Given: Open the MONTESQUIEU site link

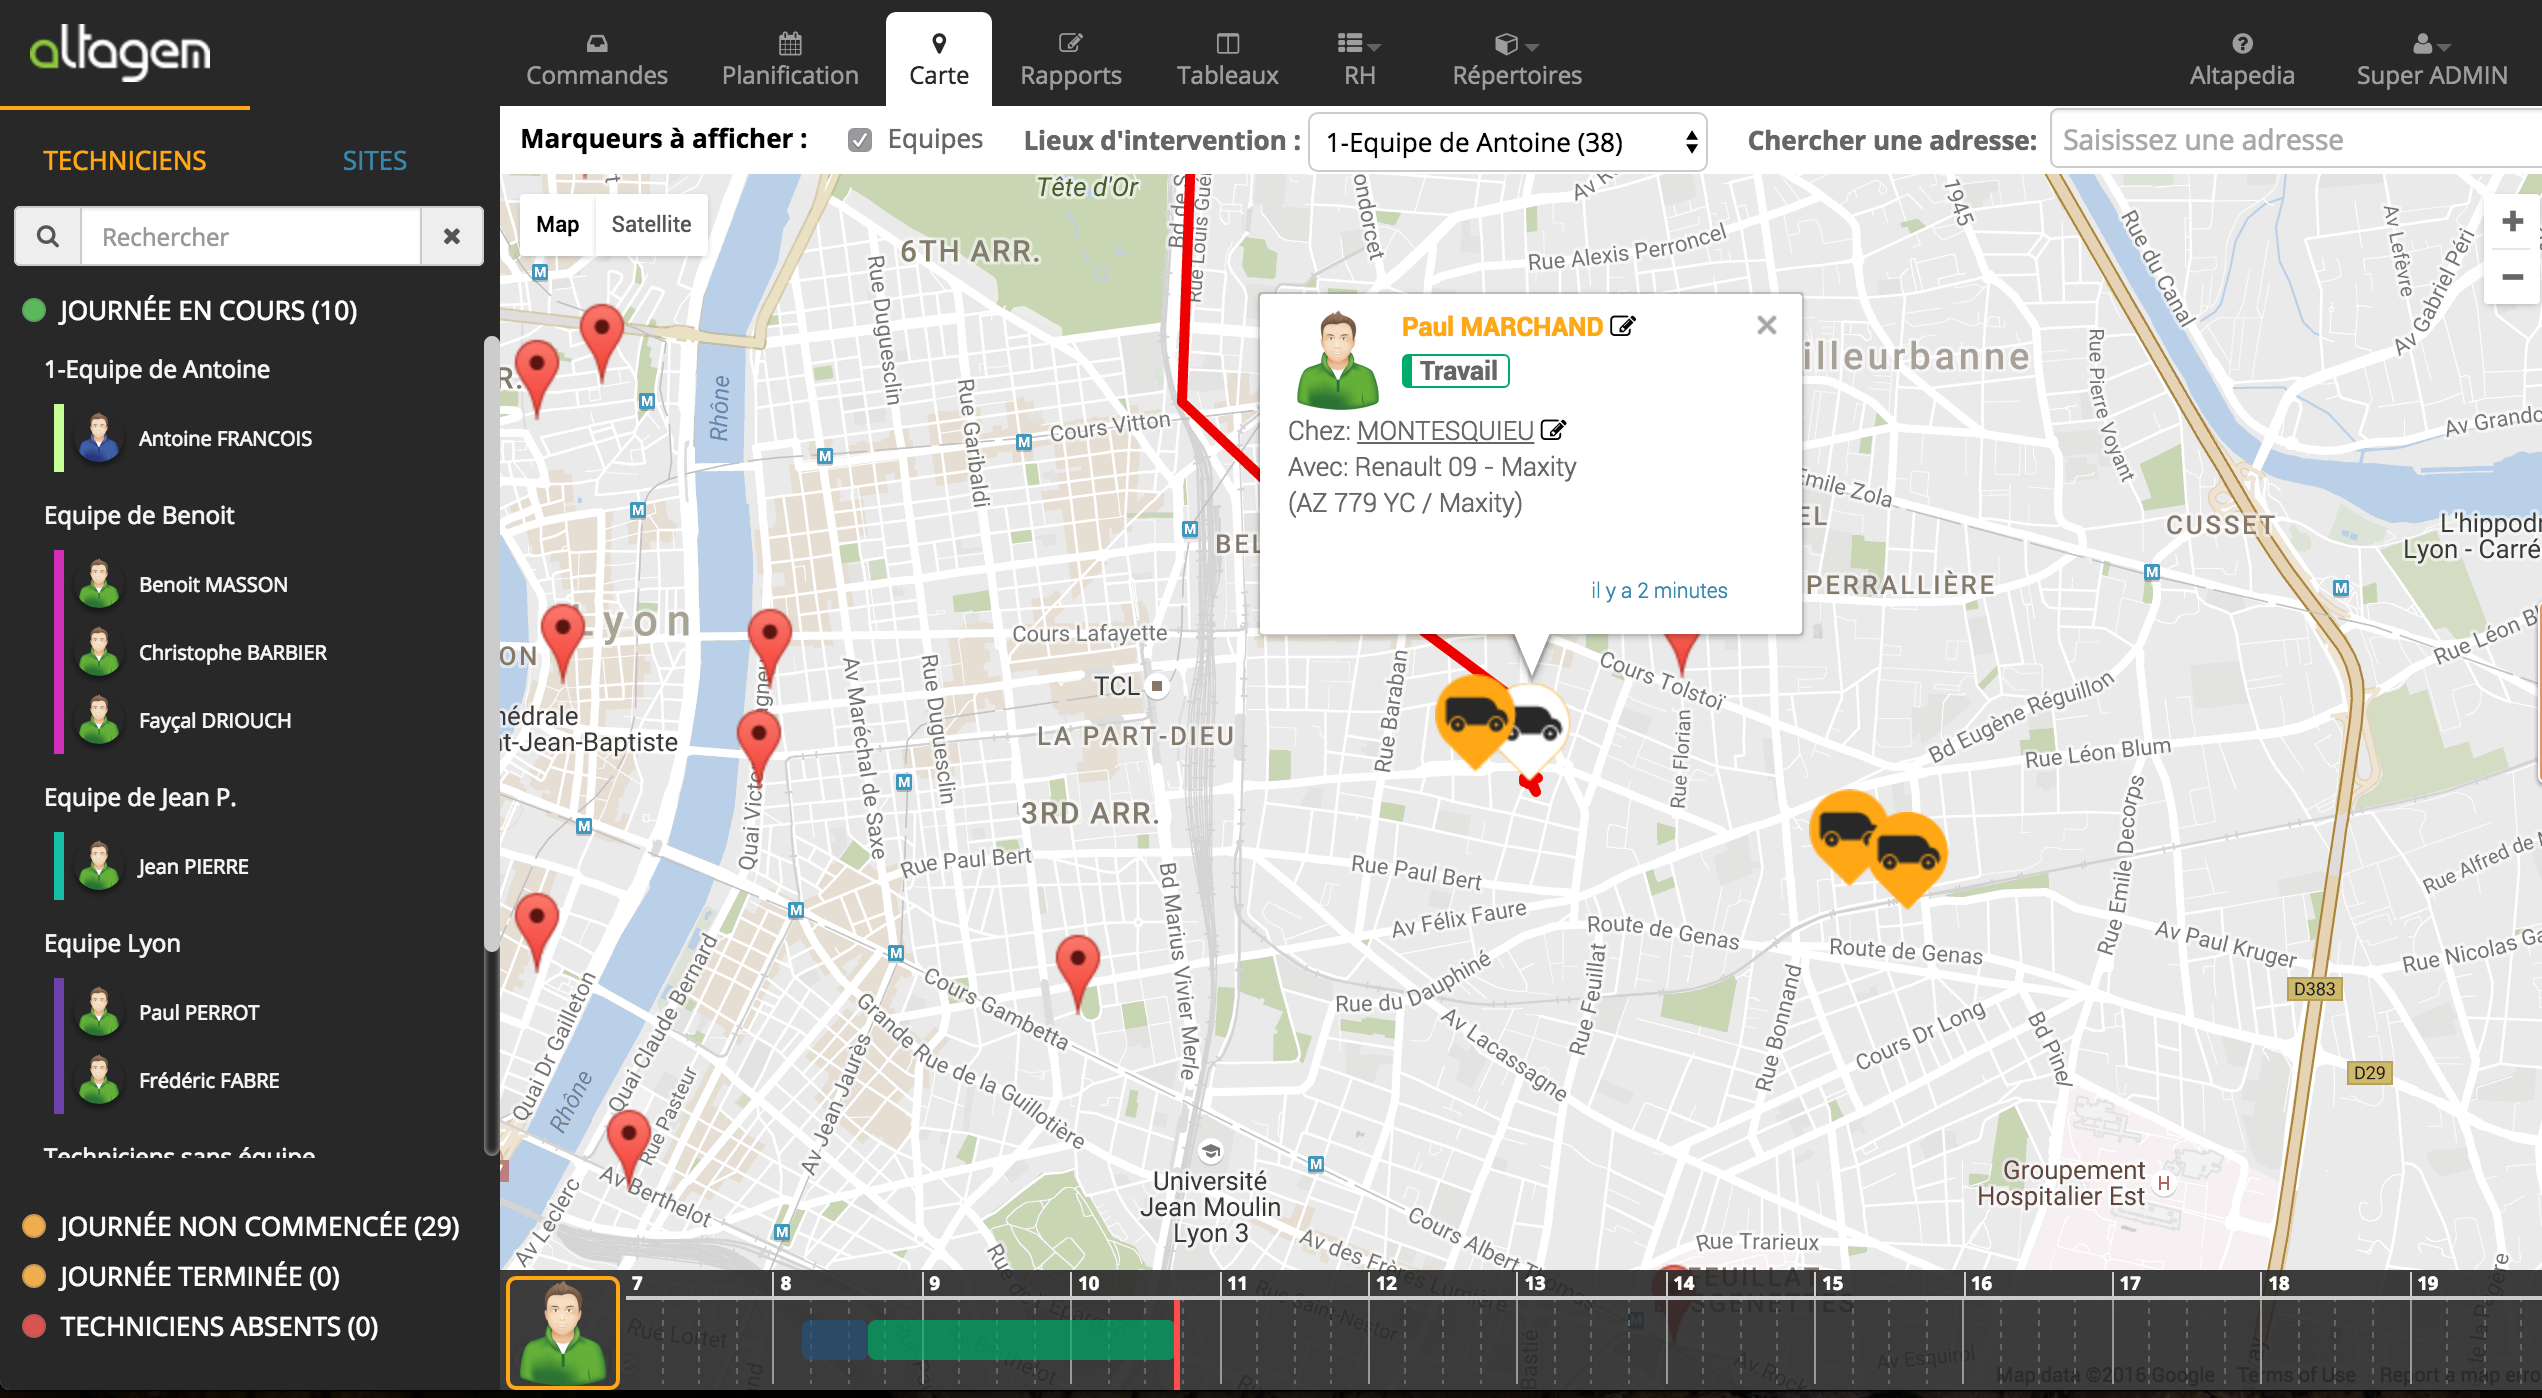Looking at the screenshot, I should point(1445,430).
